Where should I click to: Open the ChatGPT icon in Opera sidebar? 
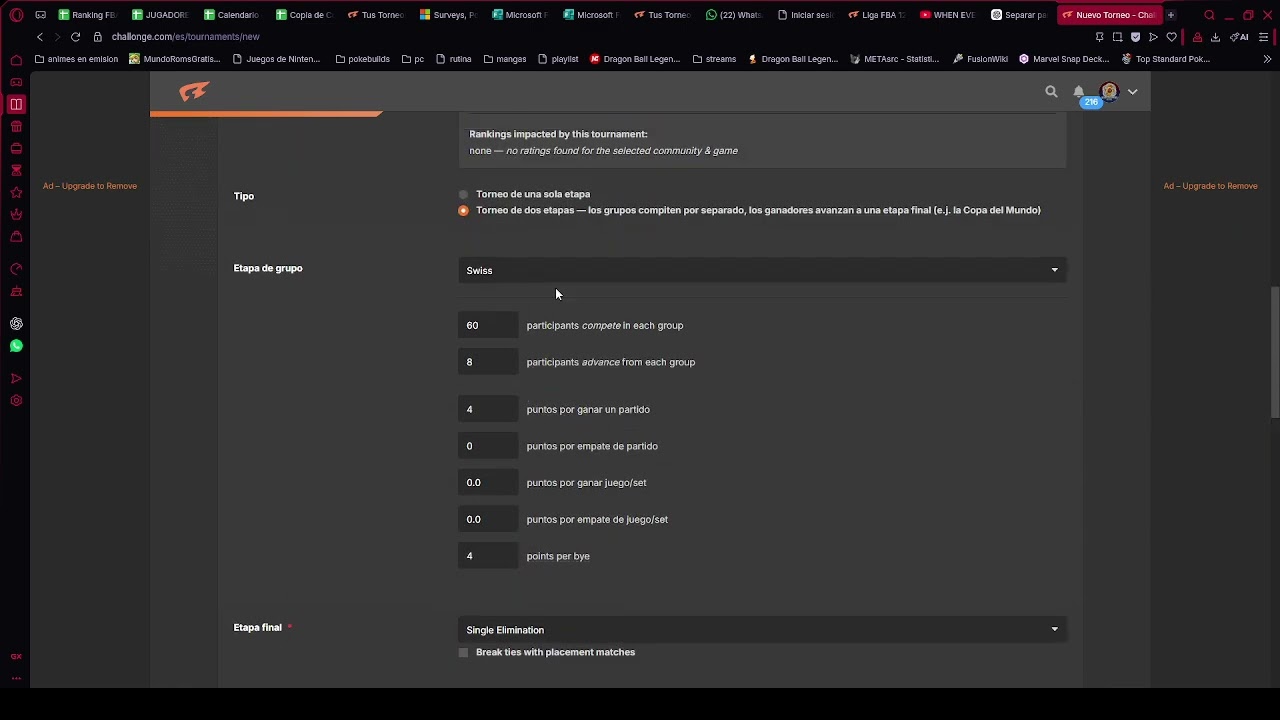click(x=16, y=324)
